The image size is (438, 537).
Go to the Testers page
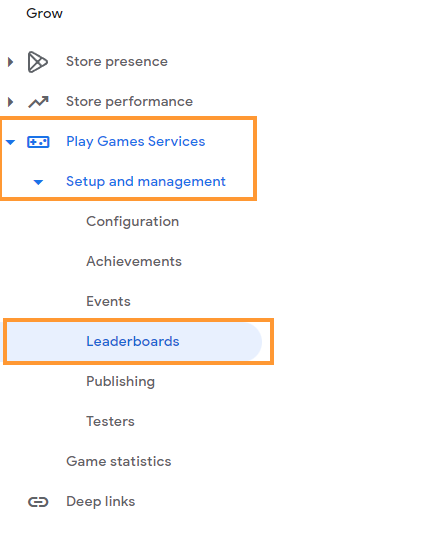[110, 421]
